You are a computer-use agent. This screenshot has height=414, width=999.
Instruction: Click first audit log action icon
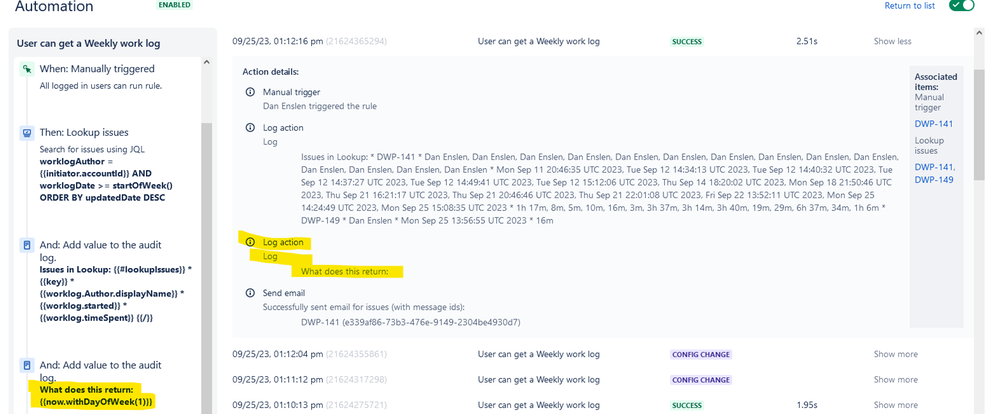[x=27, y=245]
